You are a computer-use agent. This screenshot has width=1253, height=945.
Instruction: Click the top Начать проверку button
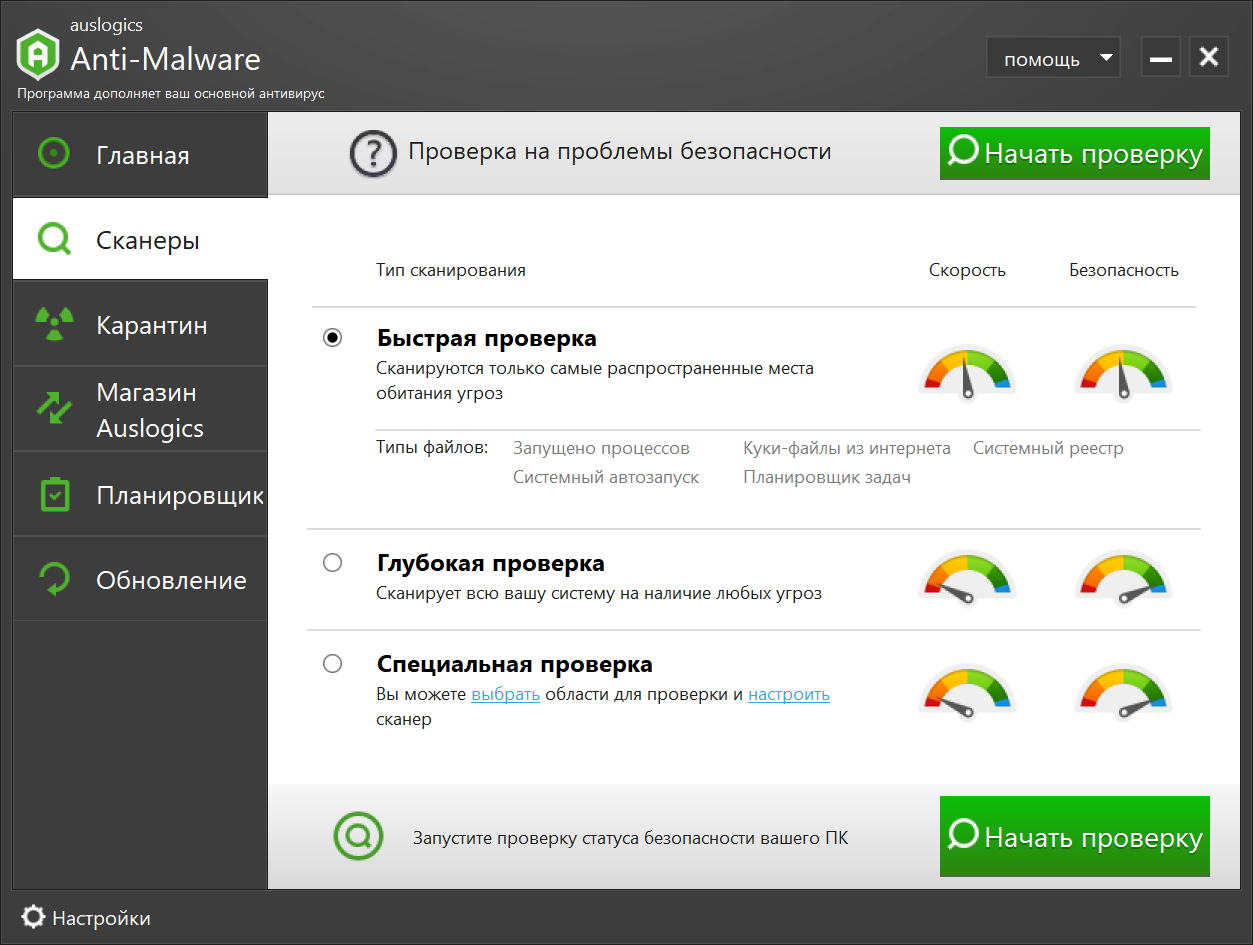(1075, 153)
